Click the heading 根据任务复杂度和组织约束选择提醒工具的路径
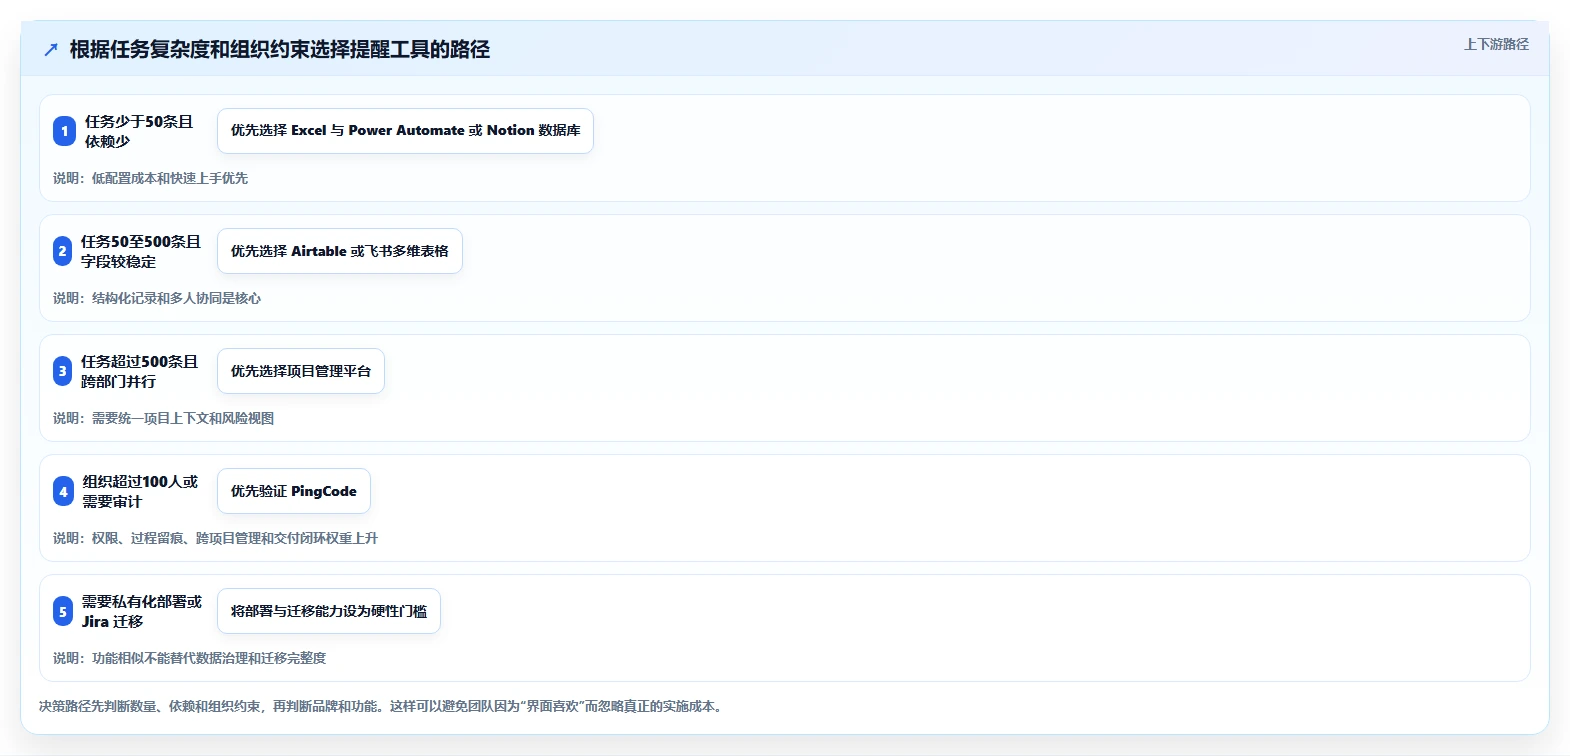Image resolution: width=1570 pixels, height=756 pixels. point(280,50)
